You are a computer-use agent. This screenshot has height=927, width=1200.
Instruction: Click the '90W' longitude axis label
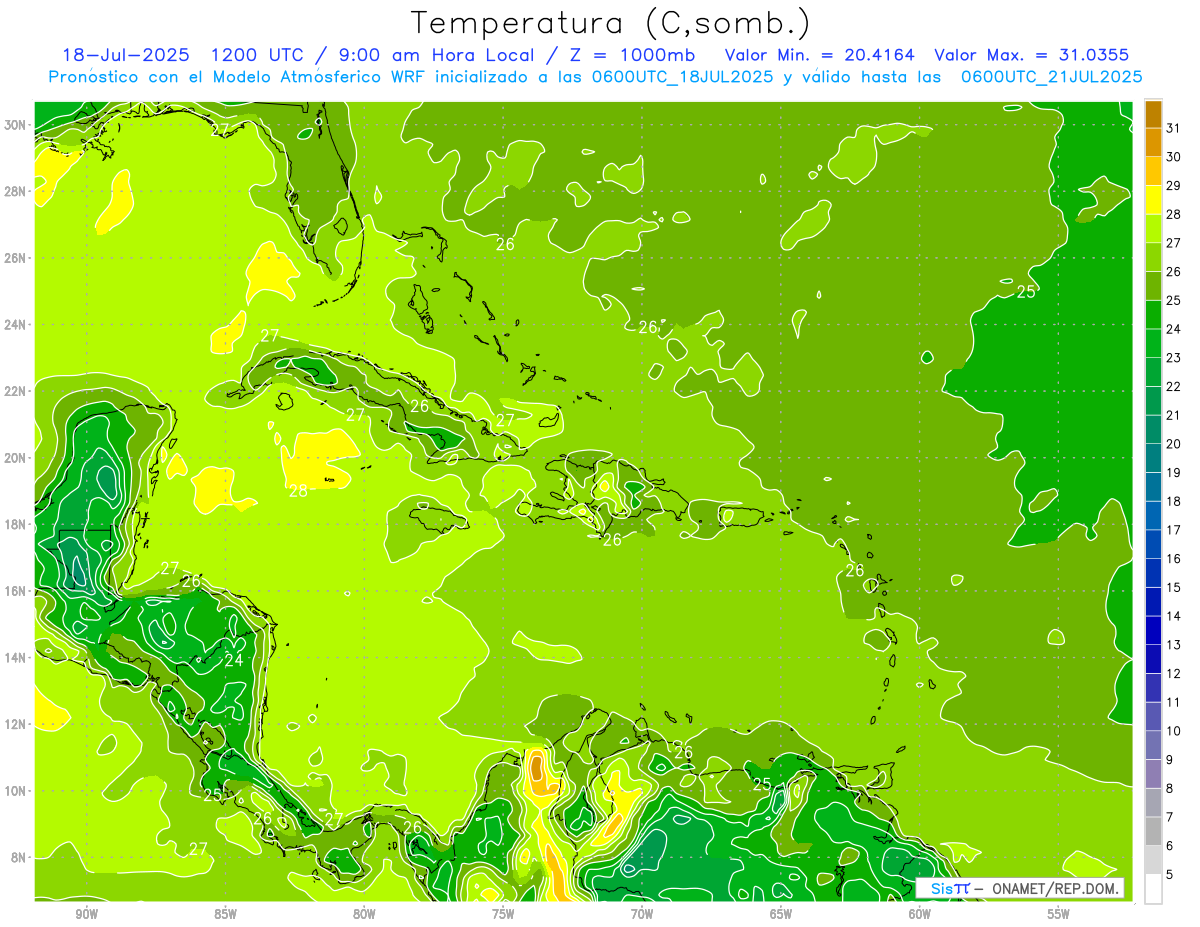point(86,914)
